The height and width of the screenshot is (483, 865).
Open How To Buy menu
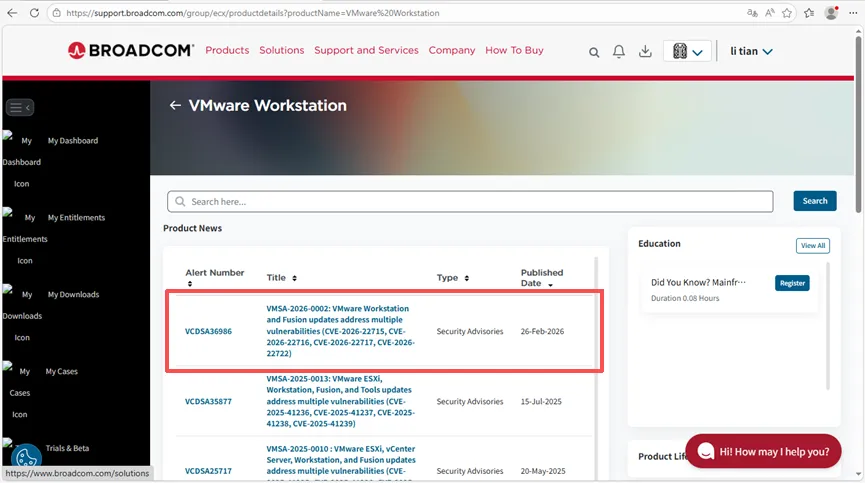pos(514,50)
